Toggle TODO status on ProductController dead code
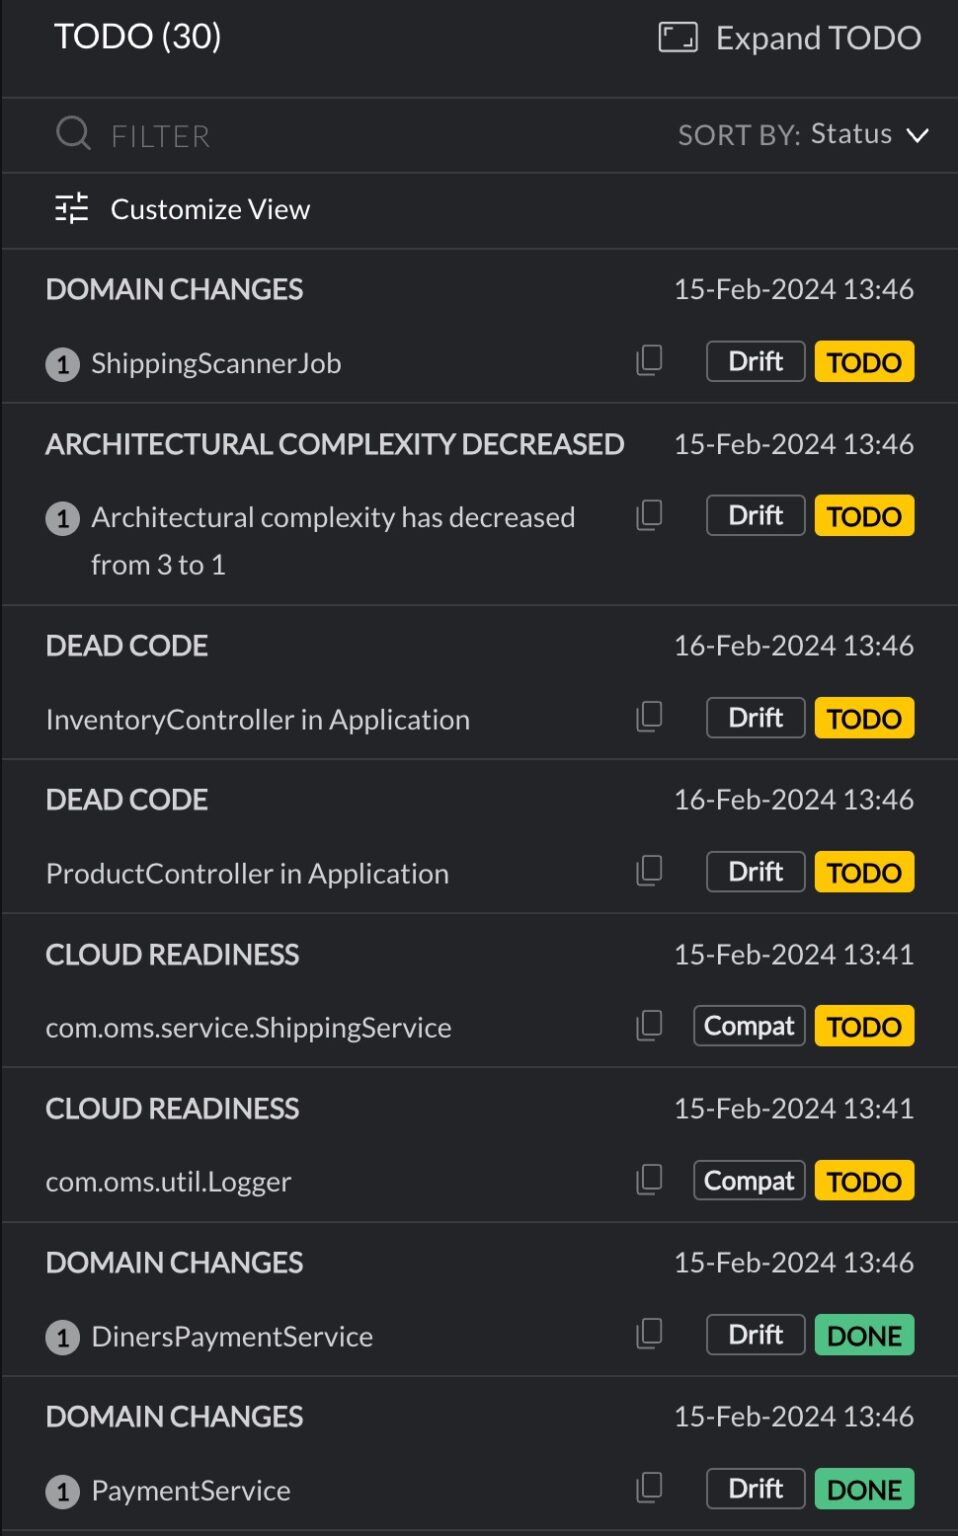Viewport: 958px width, 1536px height. [864, 871]
